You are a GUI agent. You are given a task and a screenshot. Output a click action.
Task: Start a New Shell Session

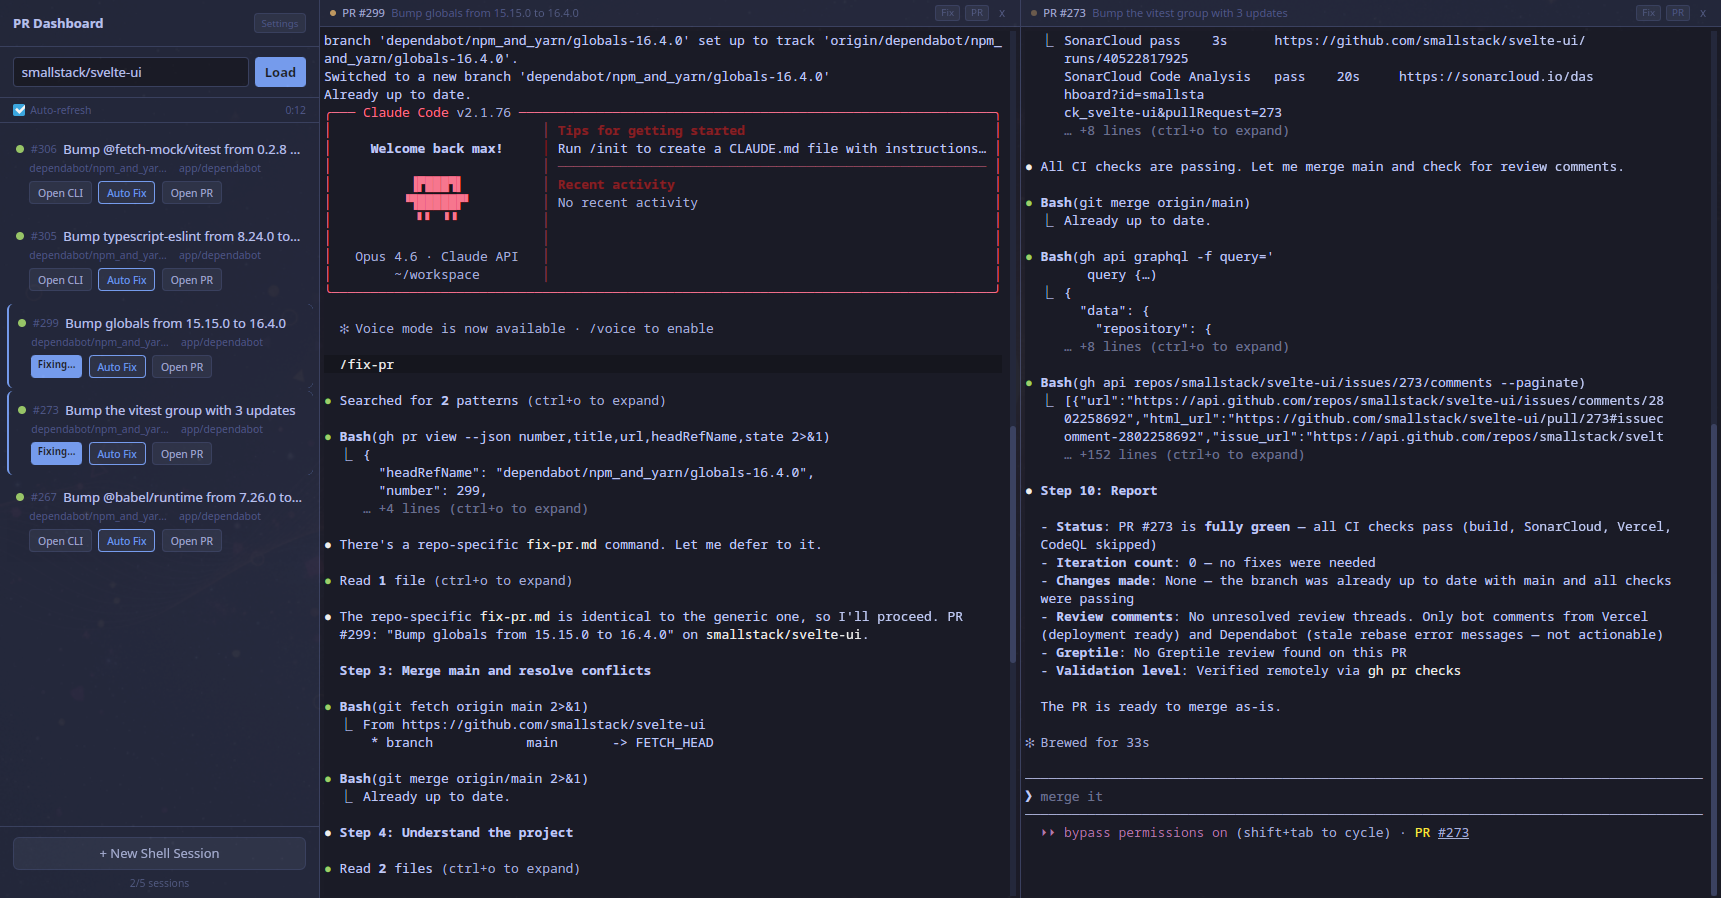(x=159, y=853)
